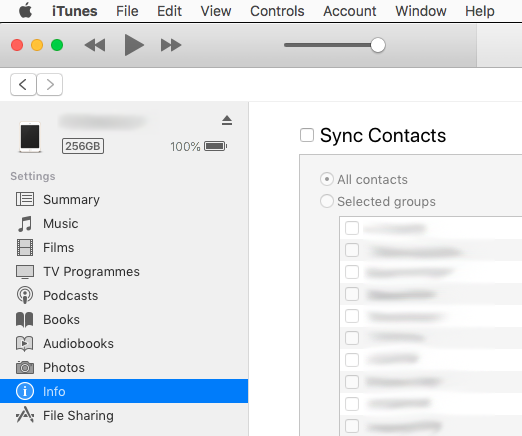Screen dimensions: 522x436
Task: Open the Edit menu
Action: (169, 11)
